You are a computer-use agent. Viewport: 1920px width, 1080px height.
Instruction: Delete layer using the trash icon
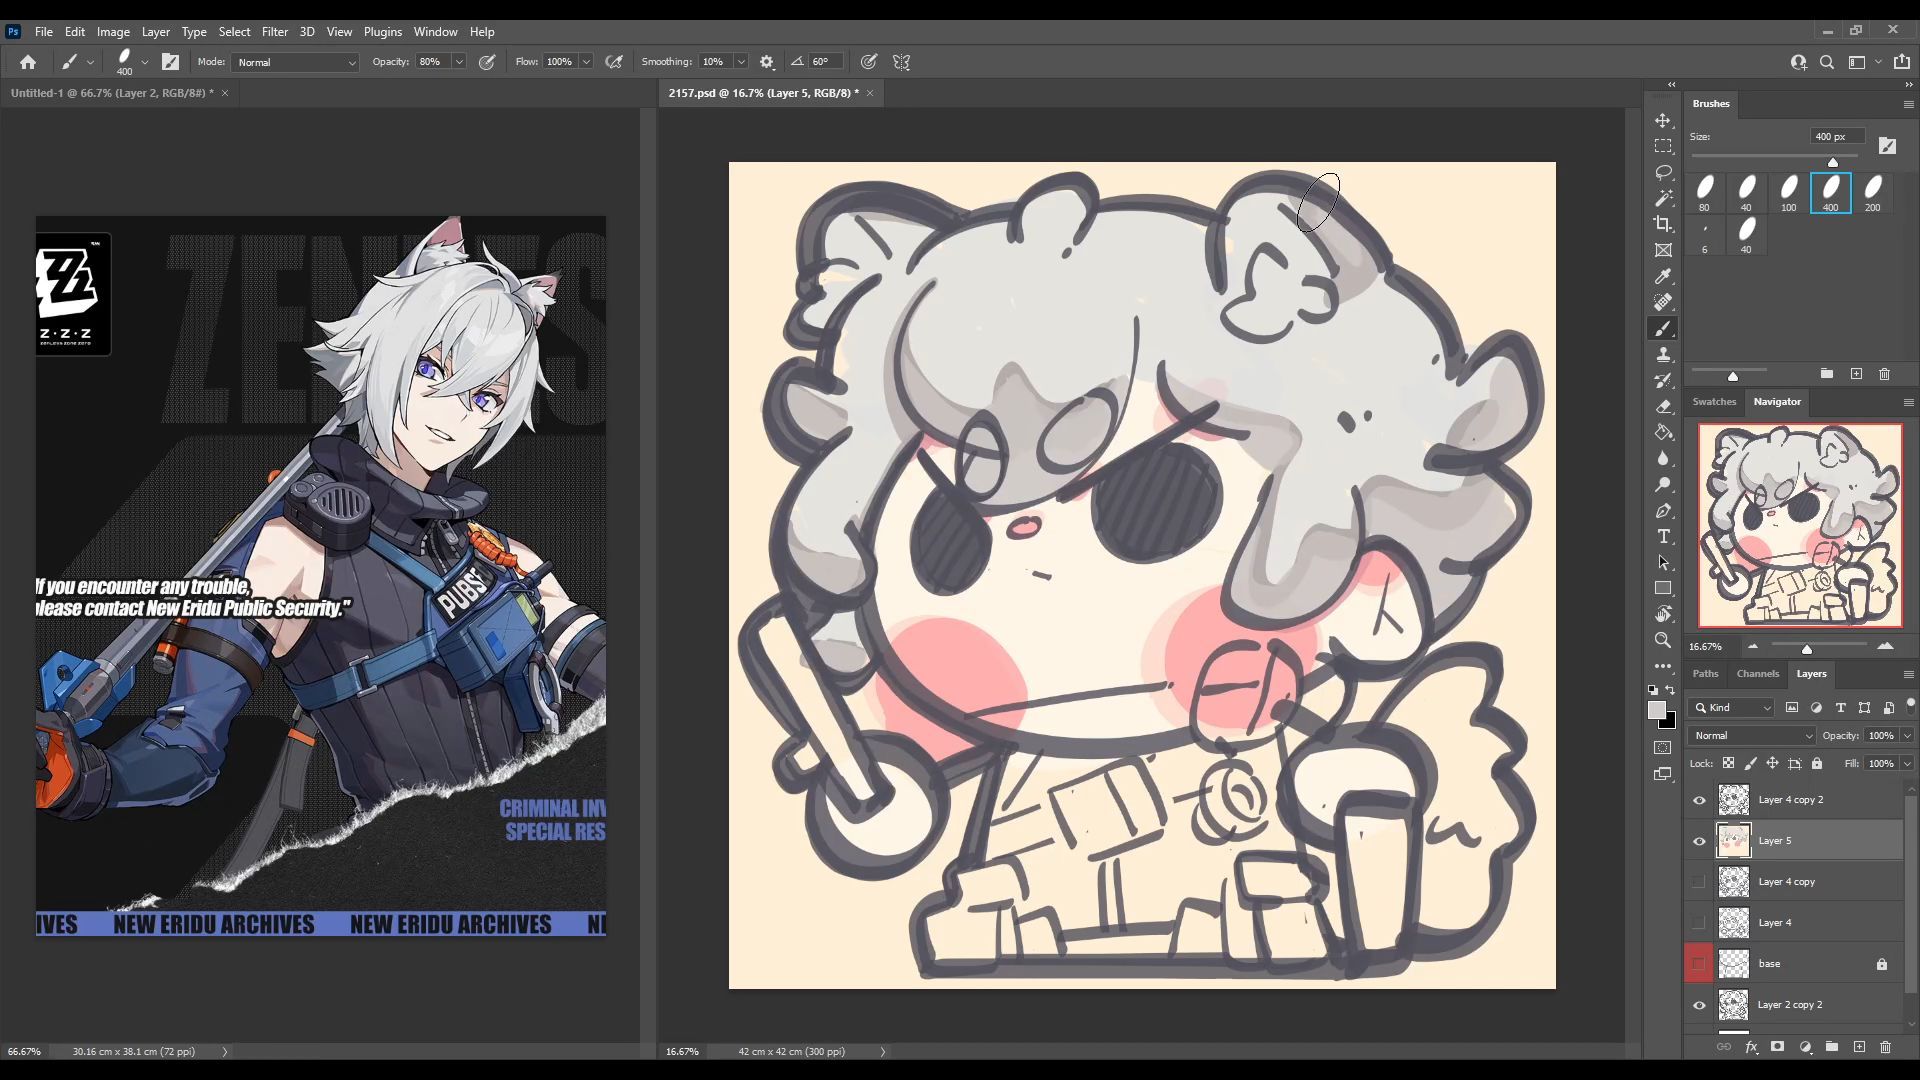pyautogui.click(x=1885, y=1047)
